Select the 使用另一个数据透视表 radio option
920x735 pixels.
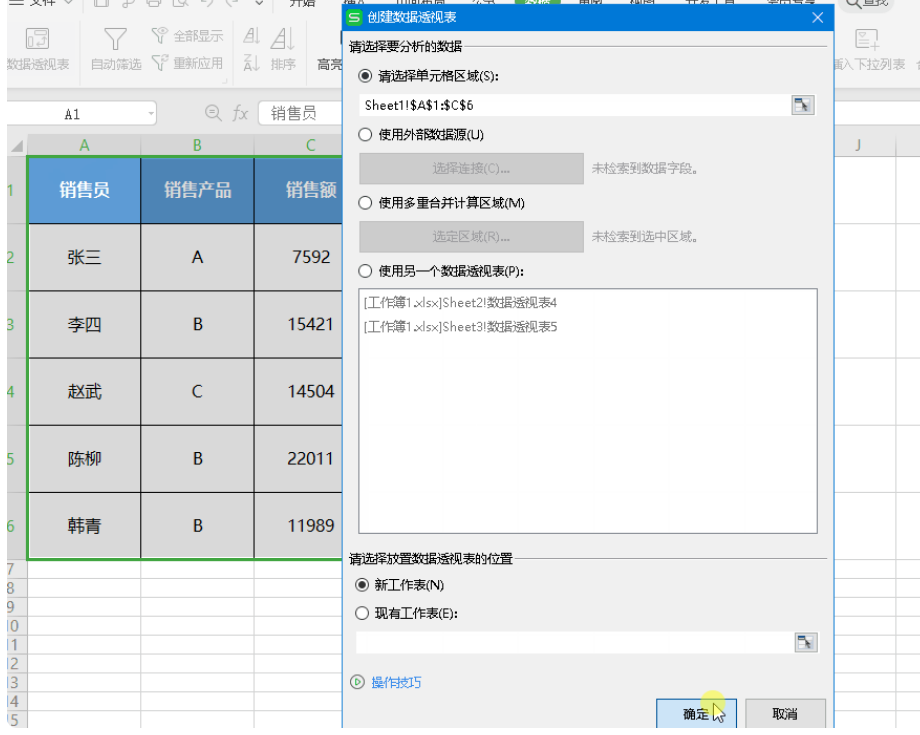click(365, 270)
